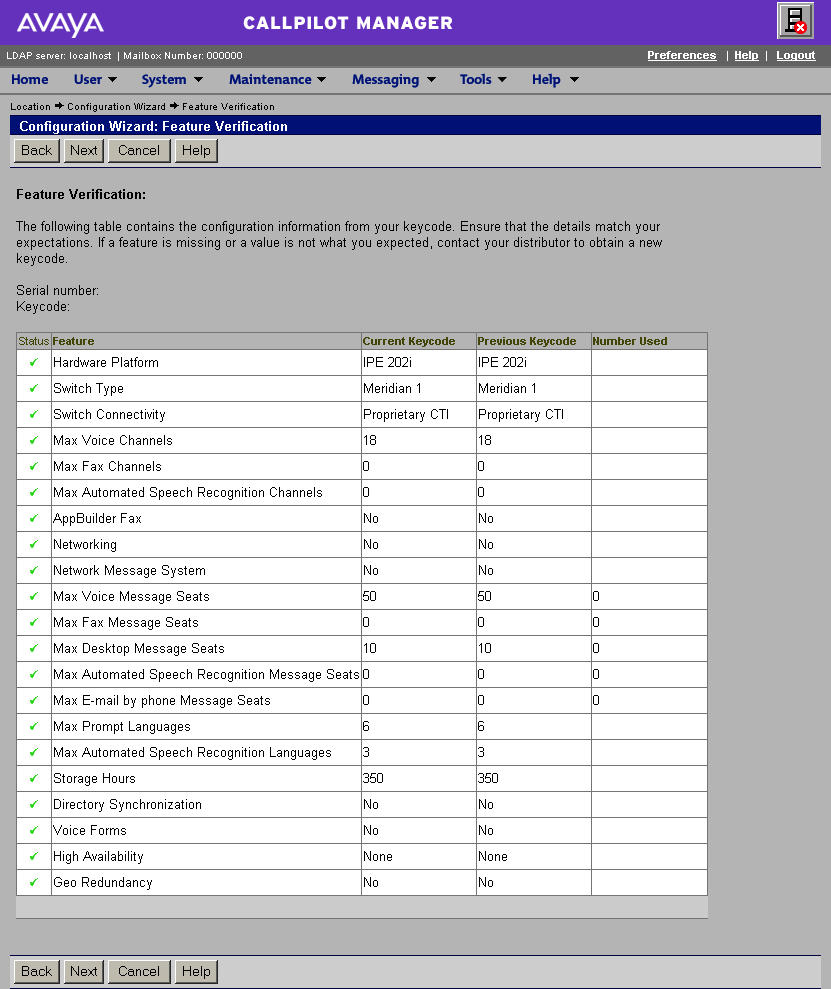
Task: Click Configuration Wizard in breadcrumb
Action: [116, 107]
